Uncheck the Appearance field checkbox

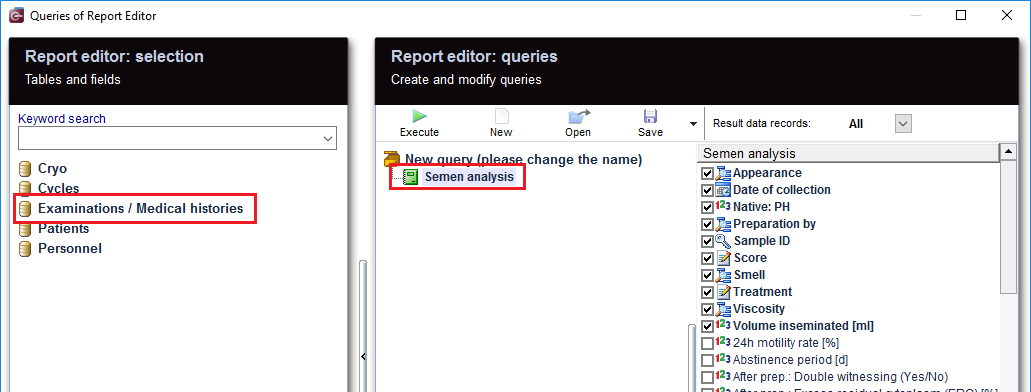click(x=707, y=173)
